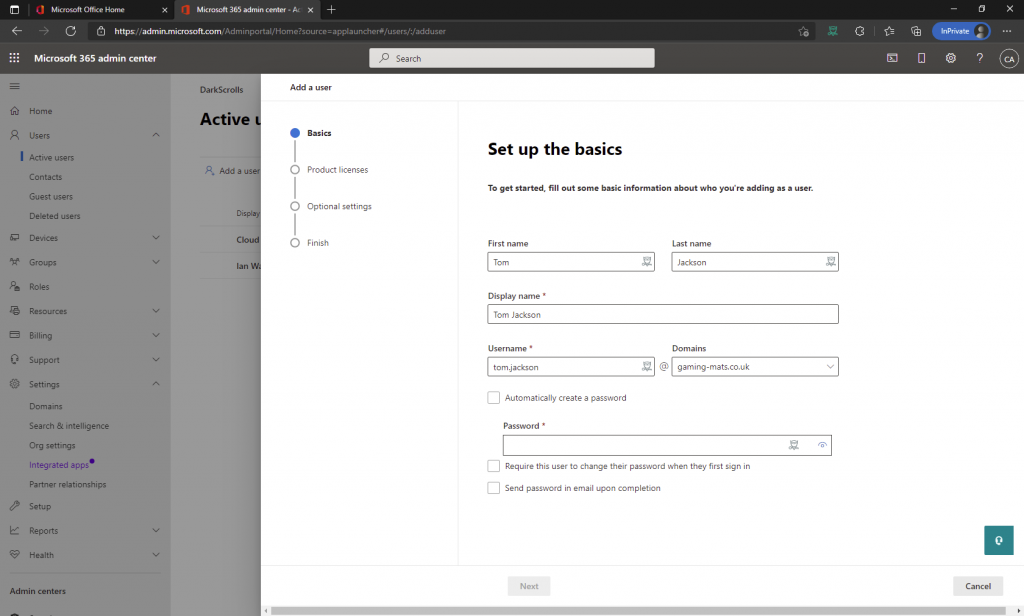Show password with the eye icon
This screenshot has height=616, width=1024.
pyautogui.click(x=822, y=446)
